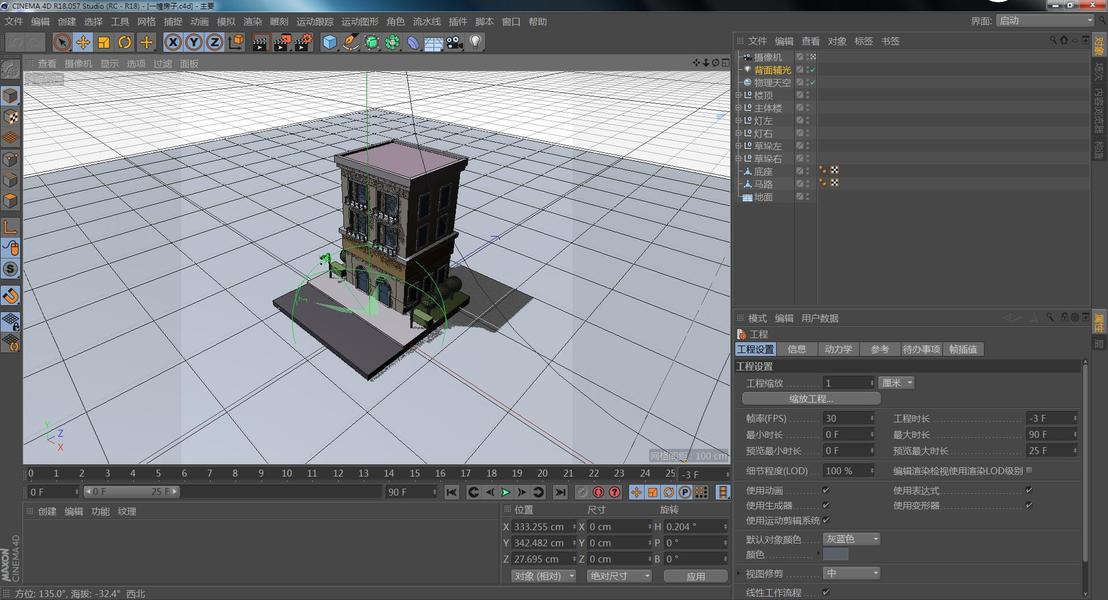Open the deformer capsule icon

point(413,43)
